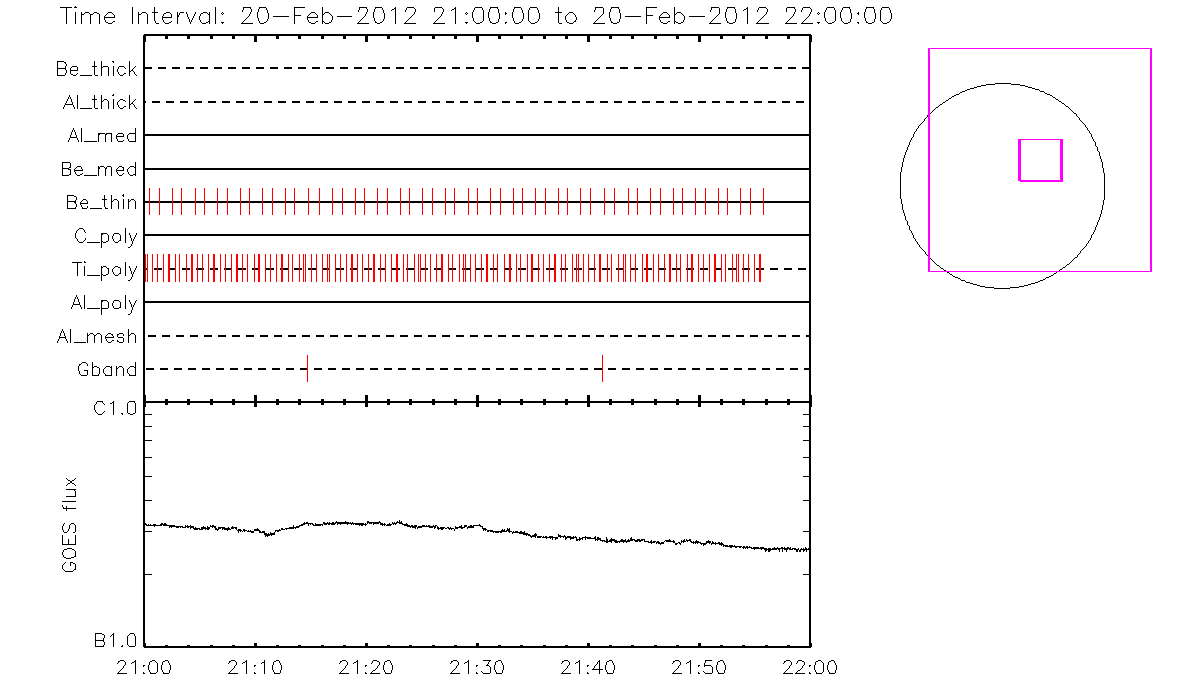
Task: Click the B1.0 flux level label
Action: click(x=115, y=640)
